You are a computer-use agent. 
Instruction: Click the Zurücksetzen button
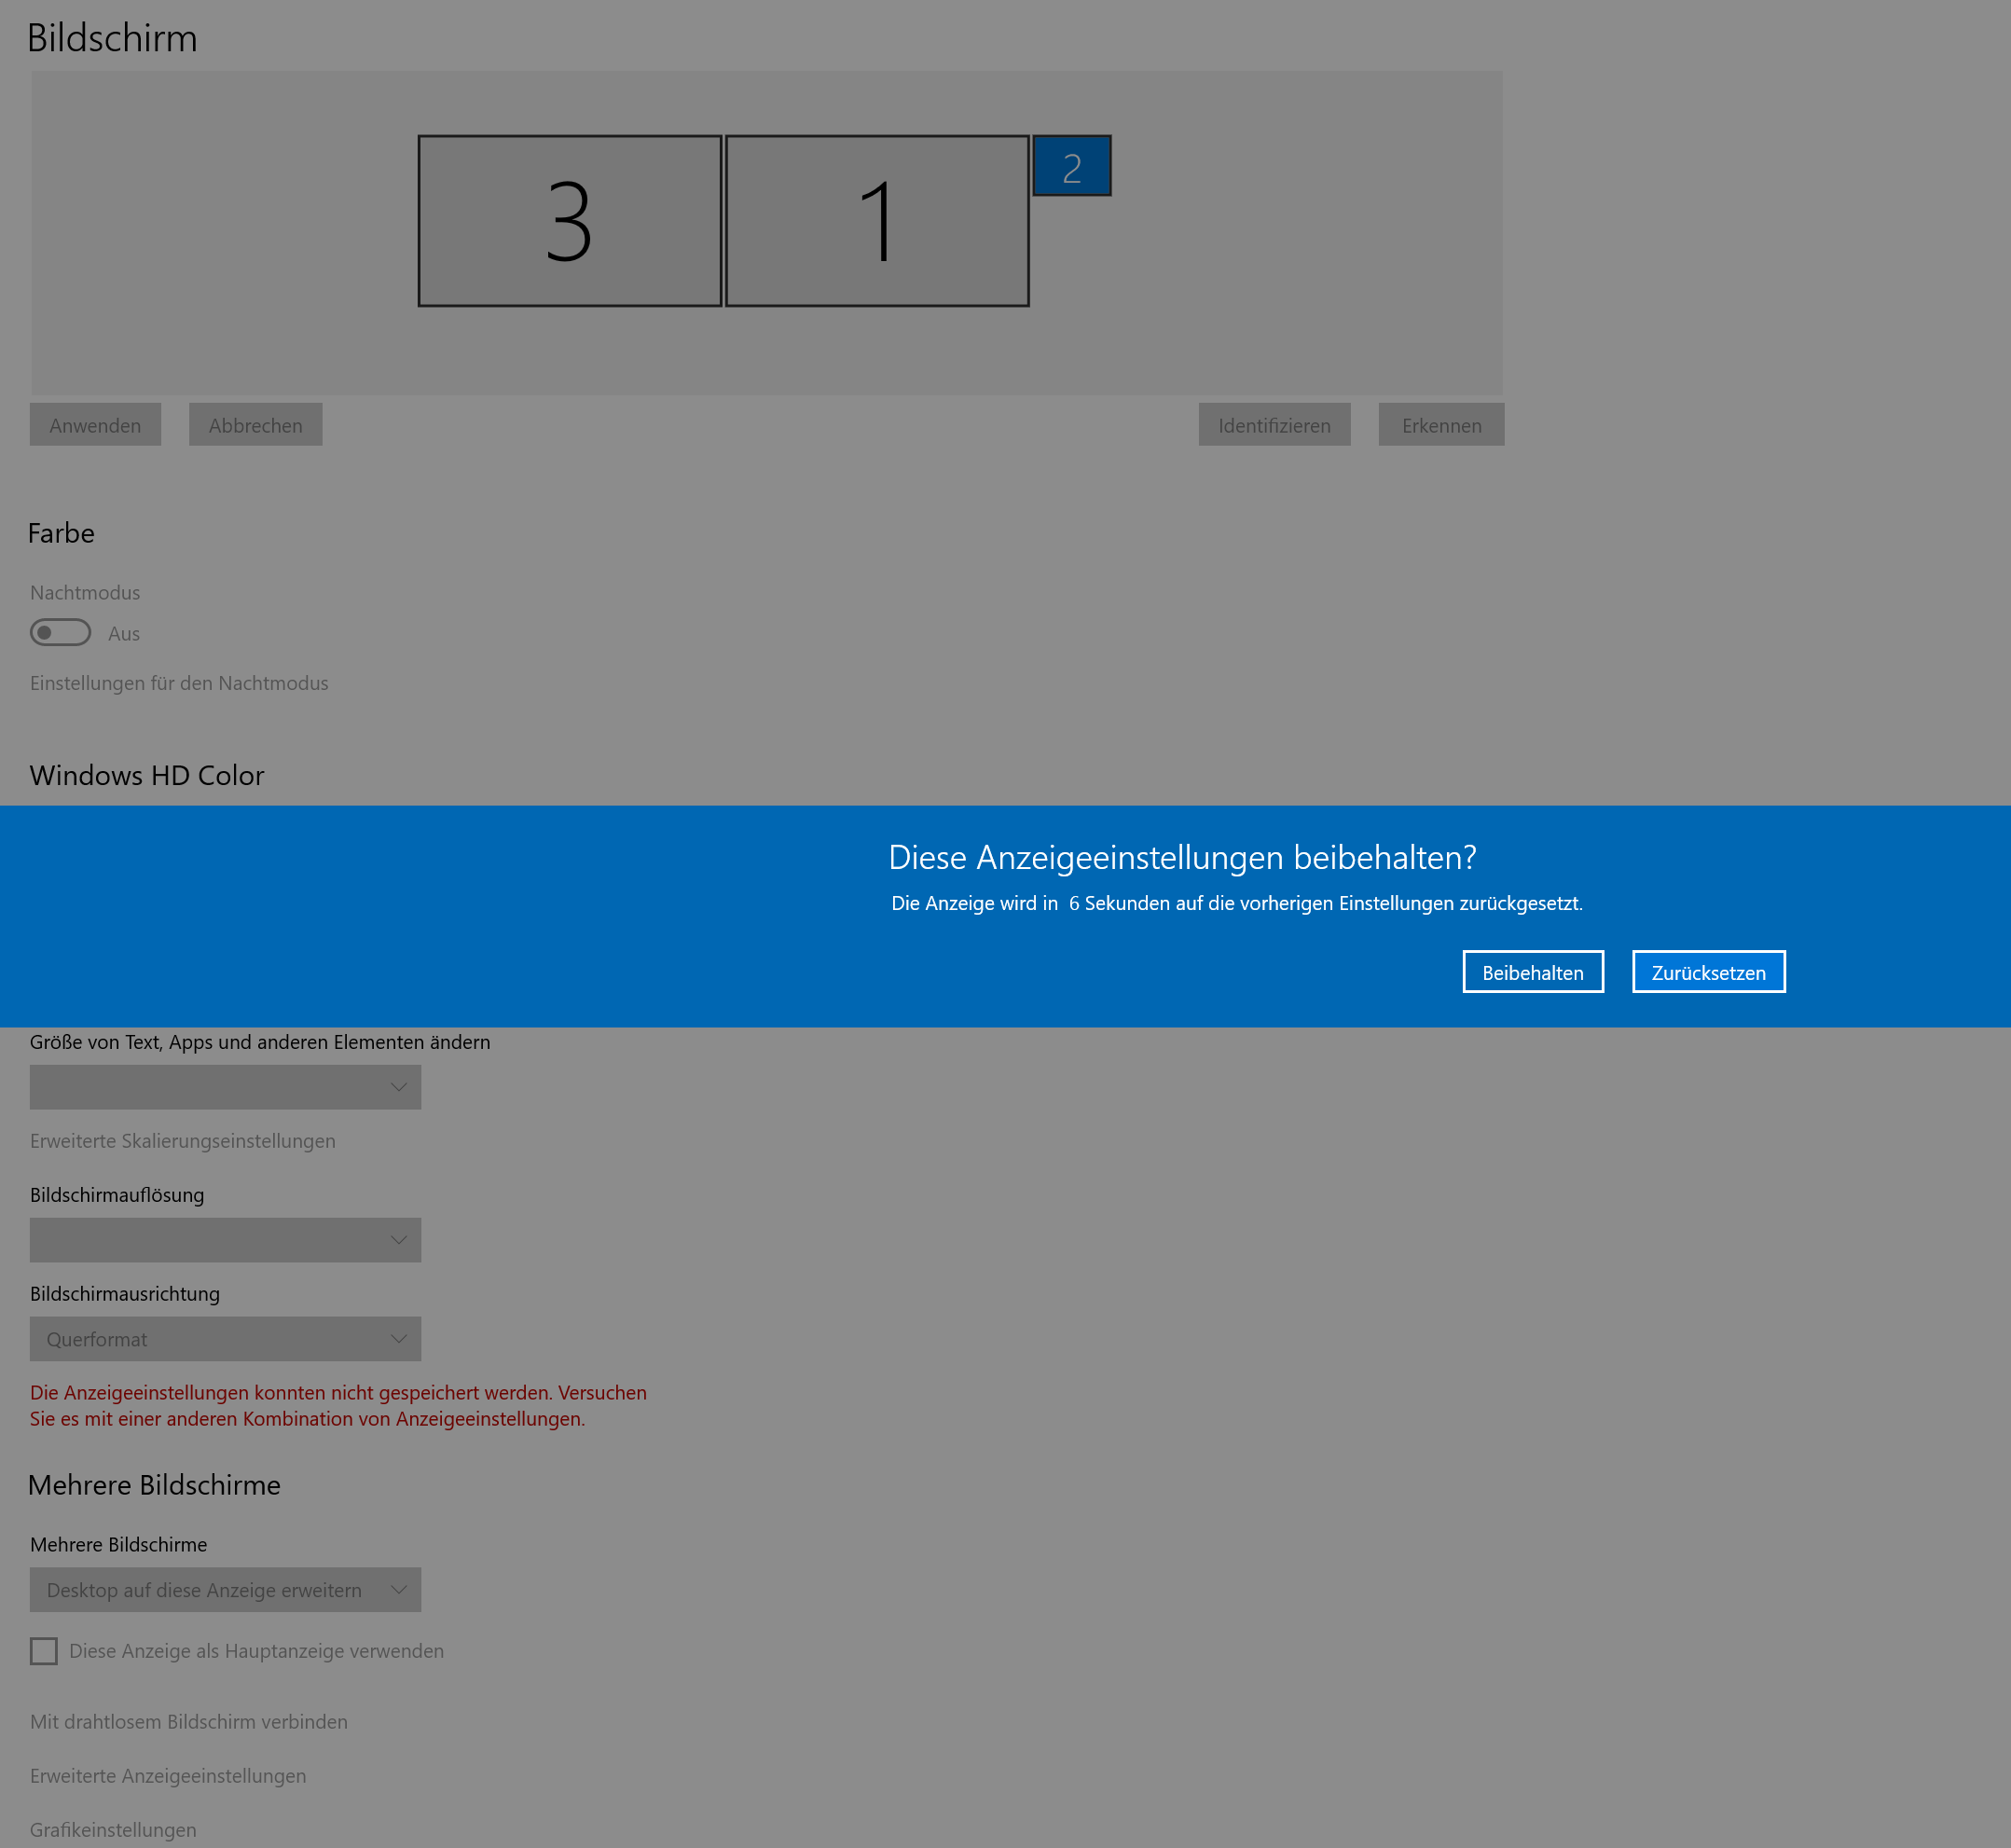(1708, 972)
